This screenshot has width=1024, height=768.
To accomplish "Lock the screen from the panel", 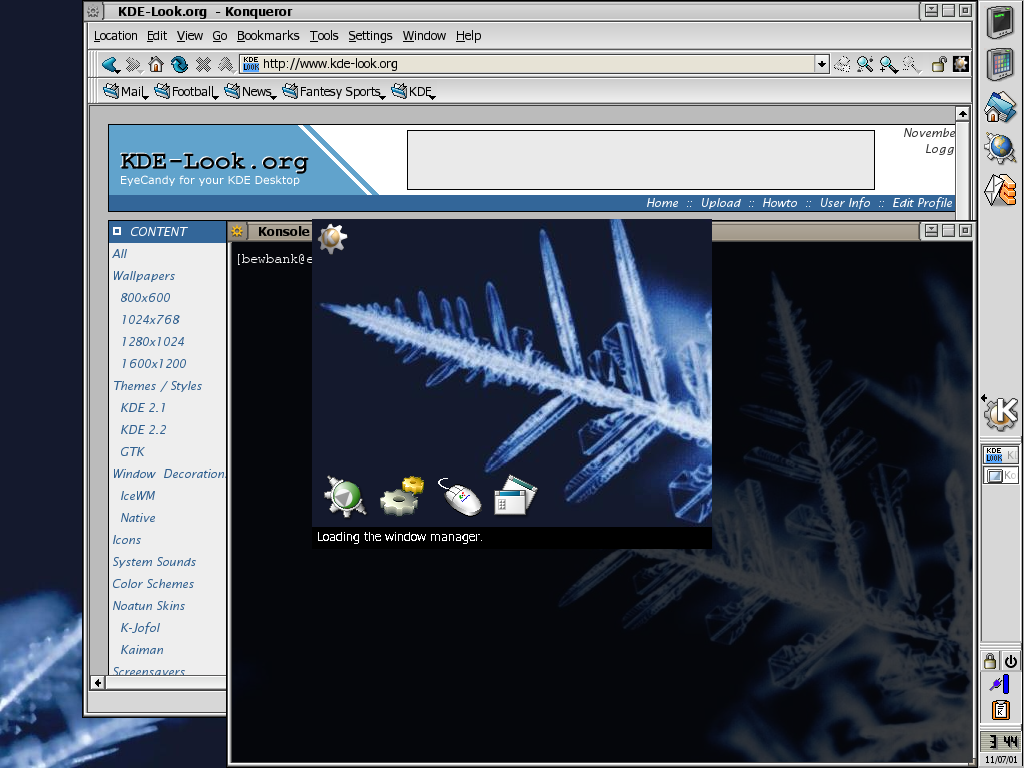I will [990, 661].
